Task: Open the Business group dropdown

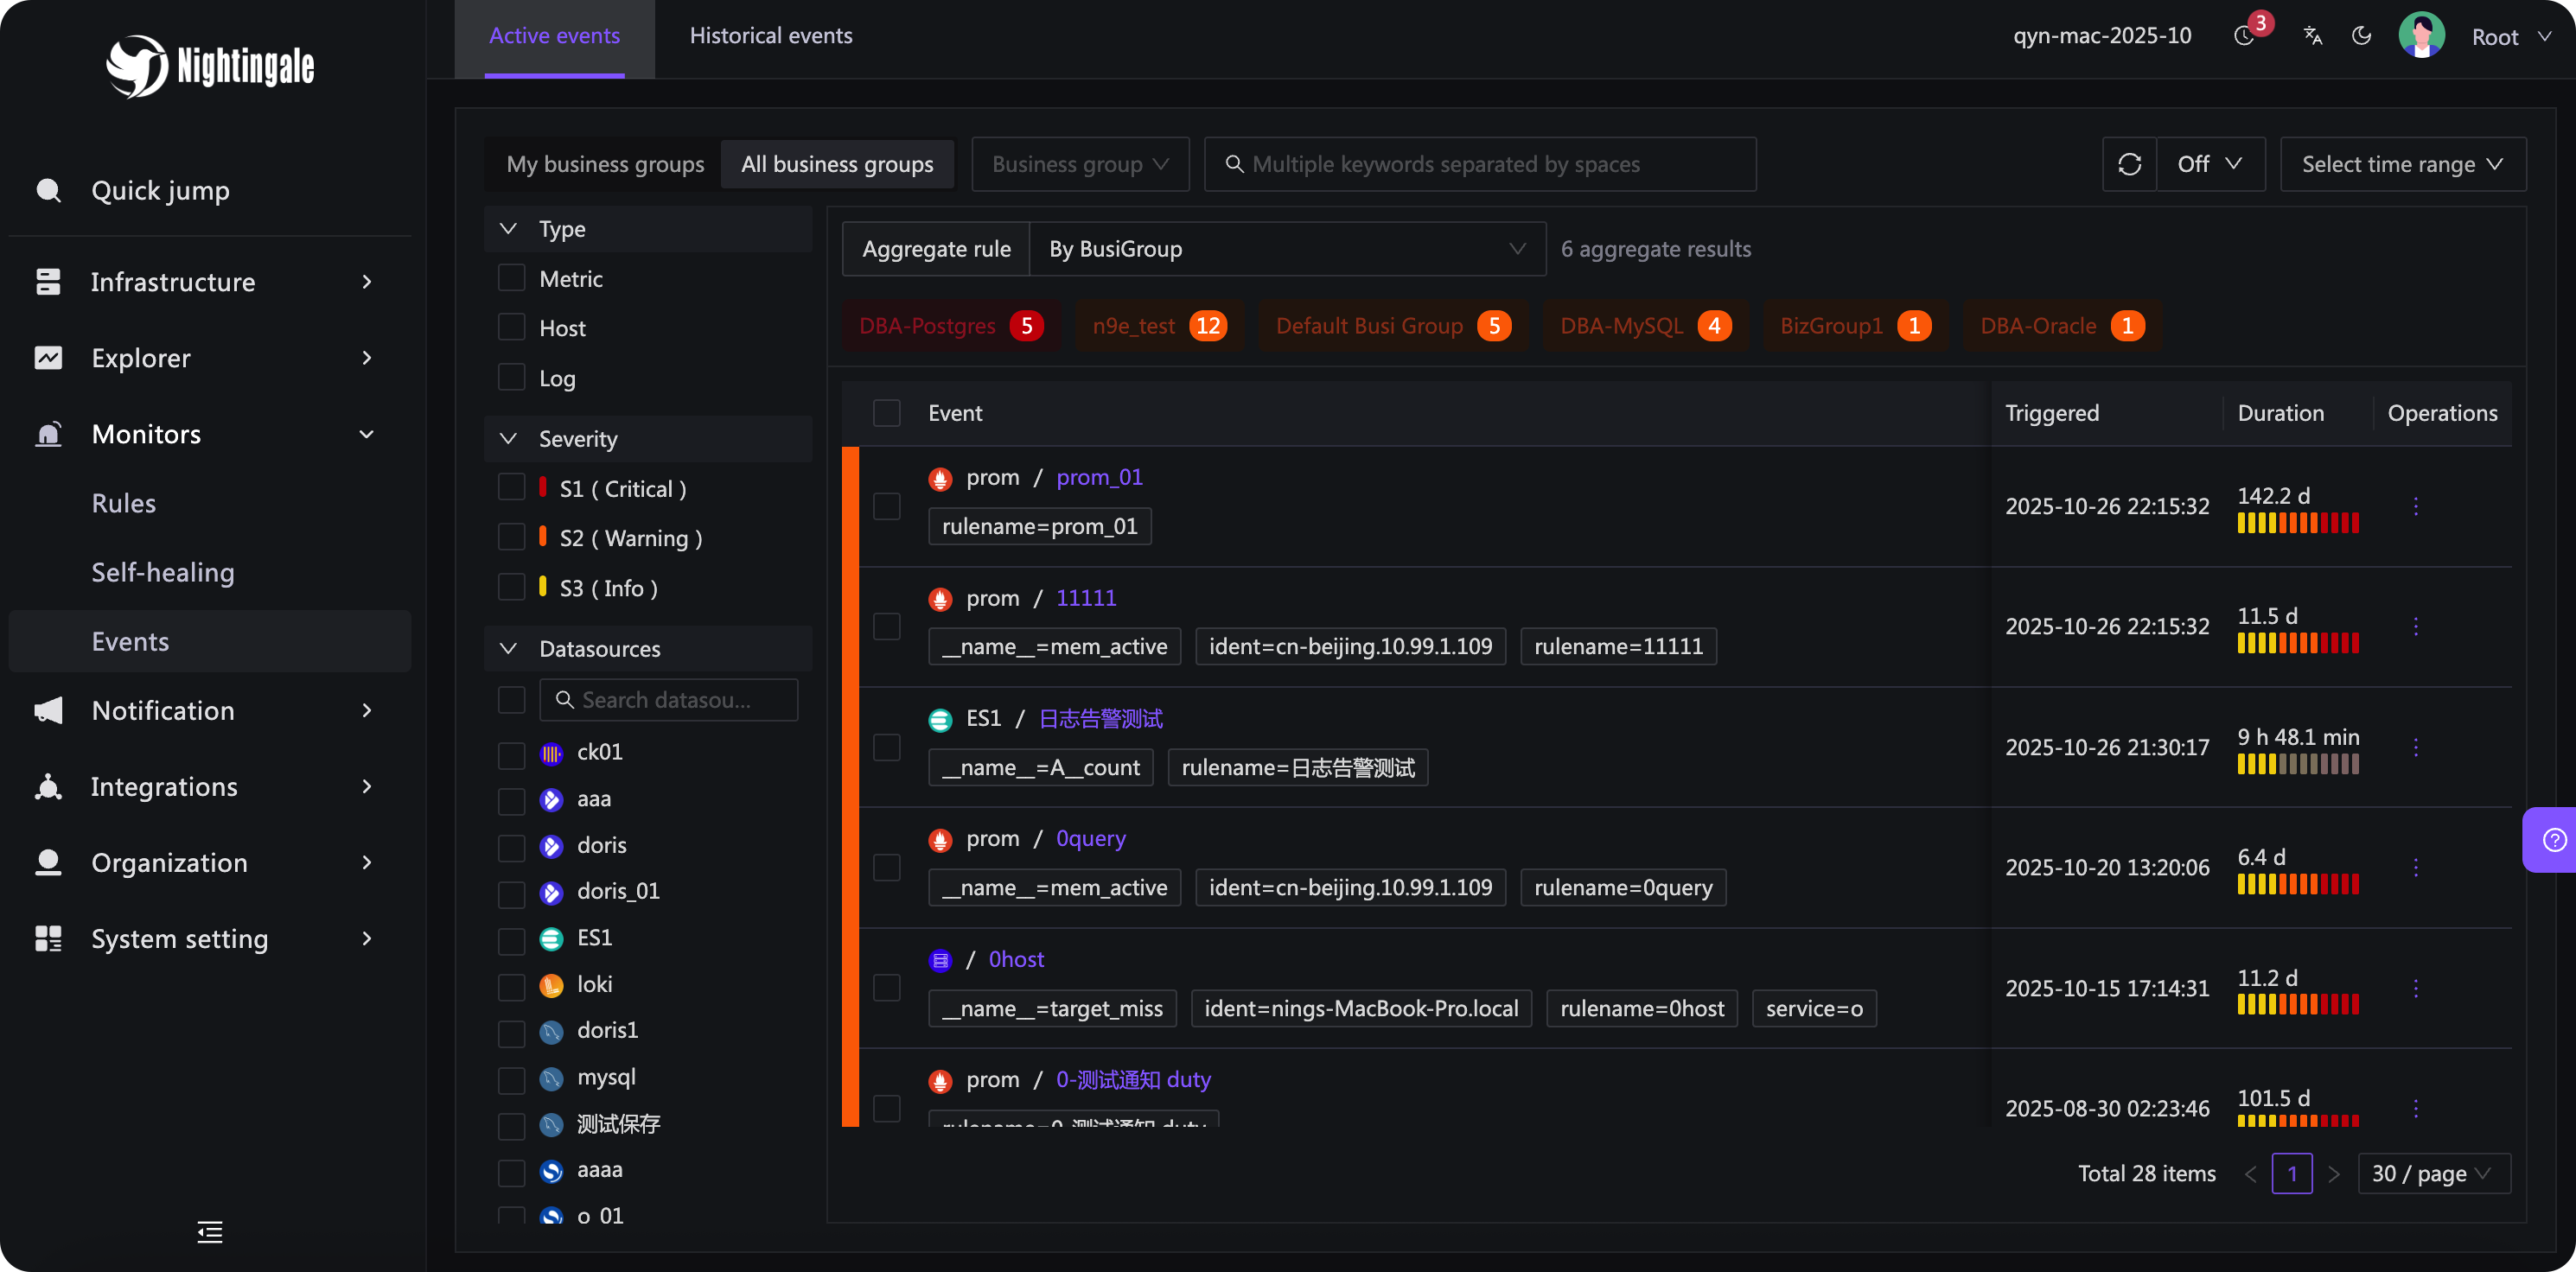Action: pyautogui.click(x=1079, y=164)
